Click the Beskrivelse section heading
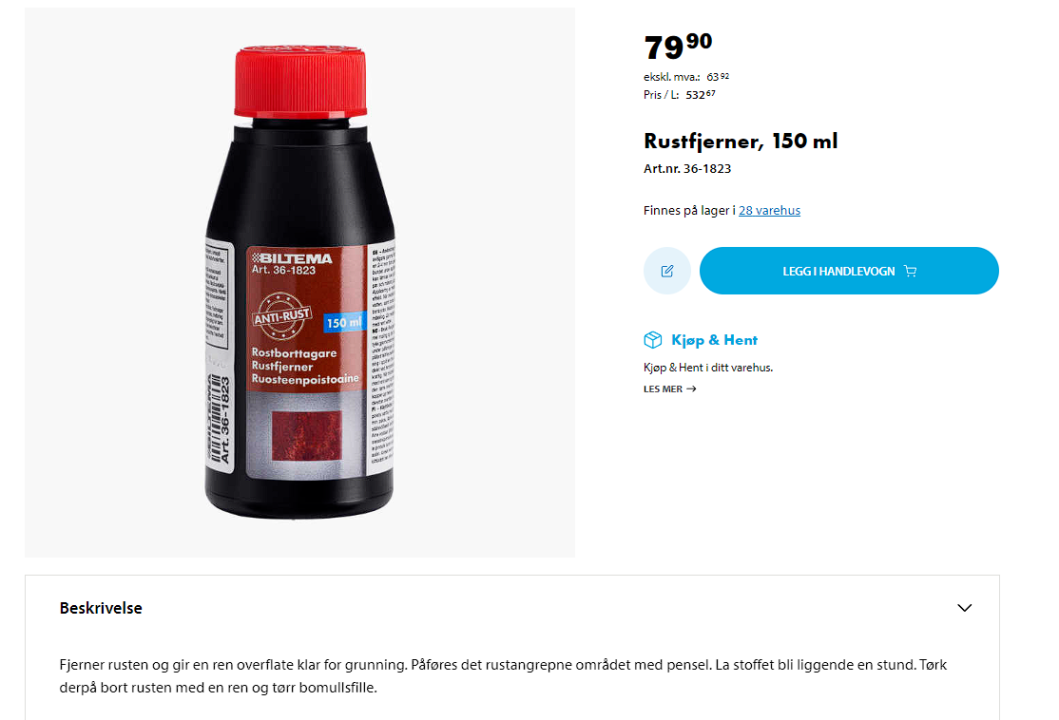 [x=101, y=608]
